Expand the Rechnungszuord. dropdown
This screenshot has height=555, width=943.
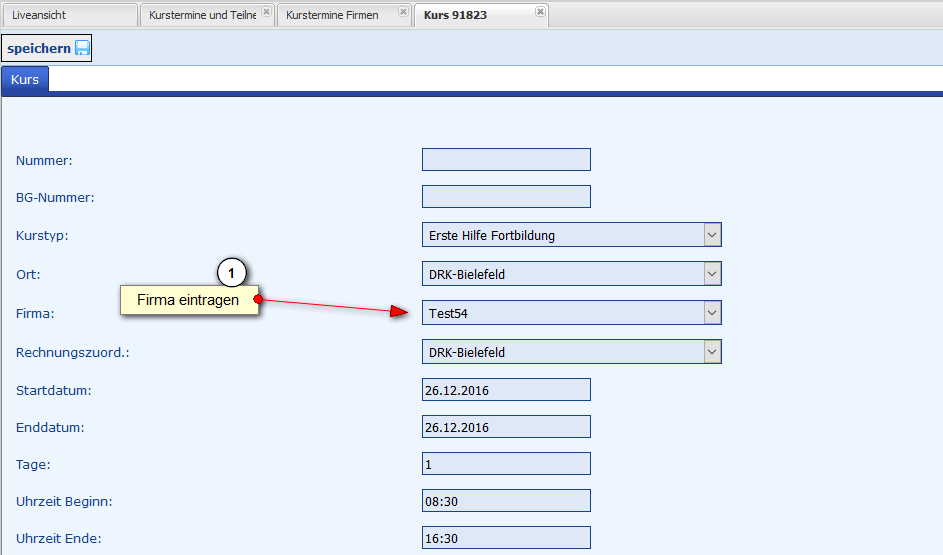(712, 352)
